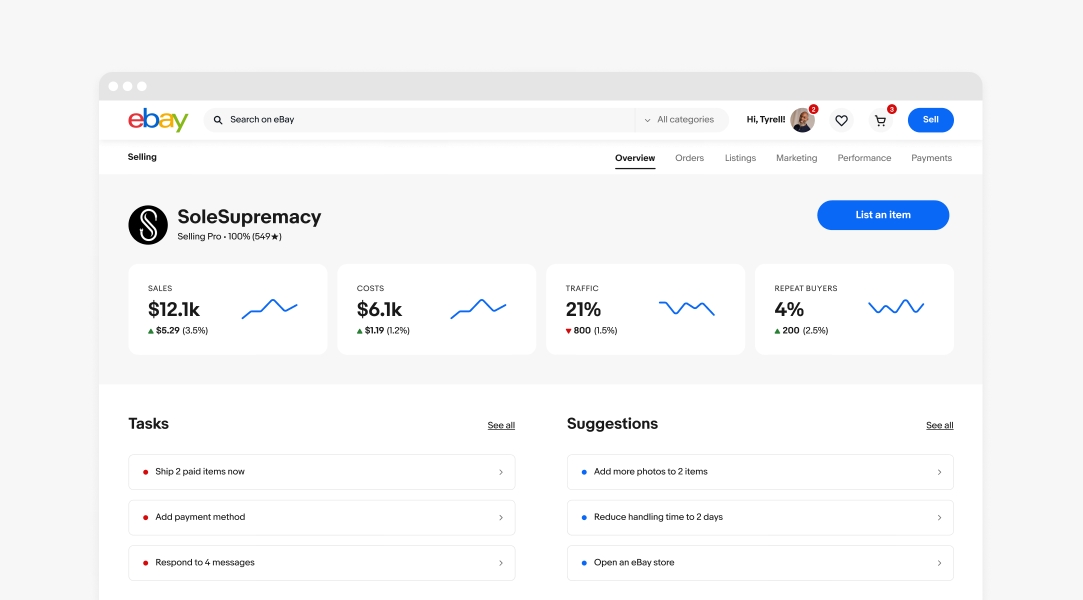Click the search magnifier icon

point(218,119)
